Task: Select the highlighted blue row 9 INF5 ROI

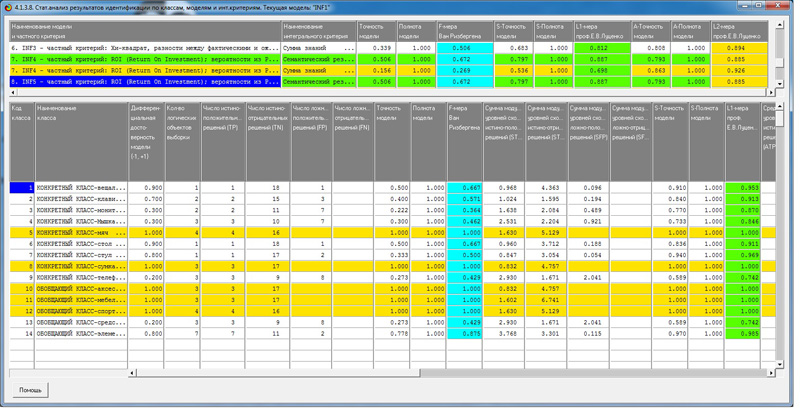Action: pyautogui.click(x=140, y=83)
